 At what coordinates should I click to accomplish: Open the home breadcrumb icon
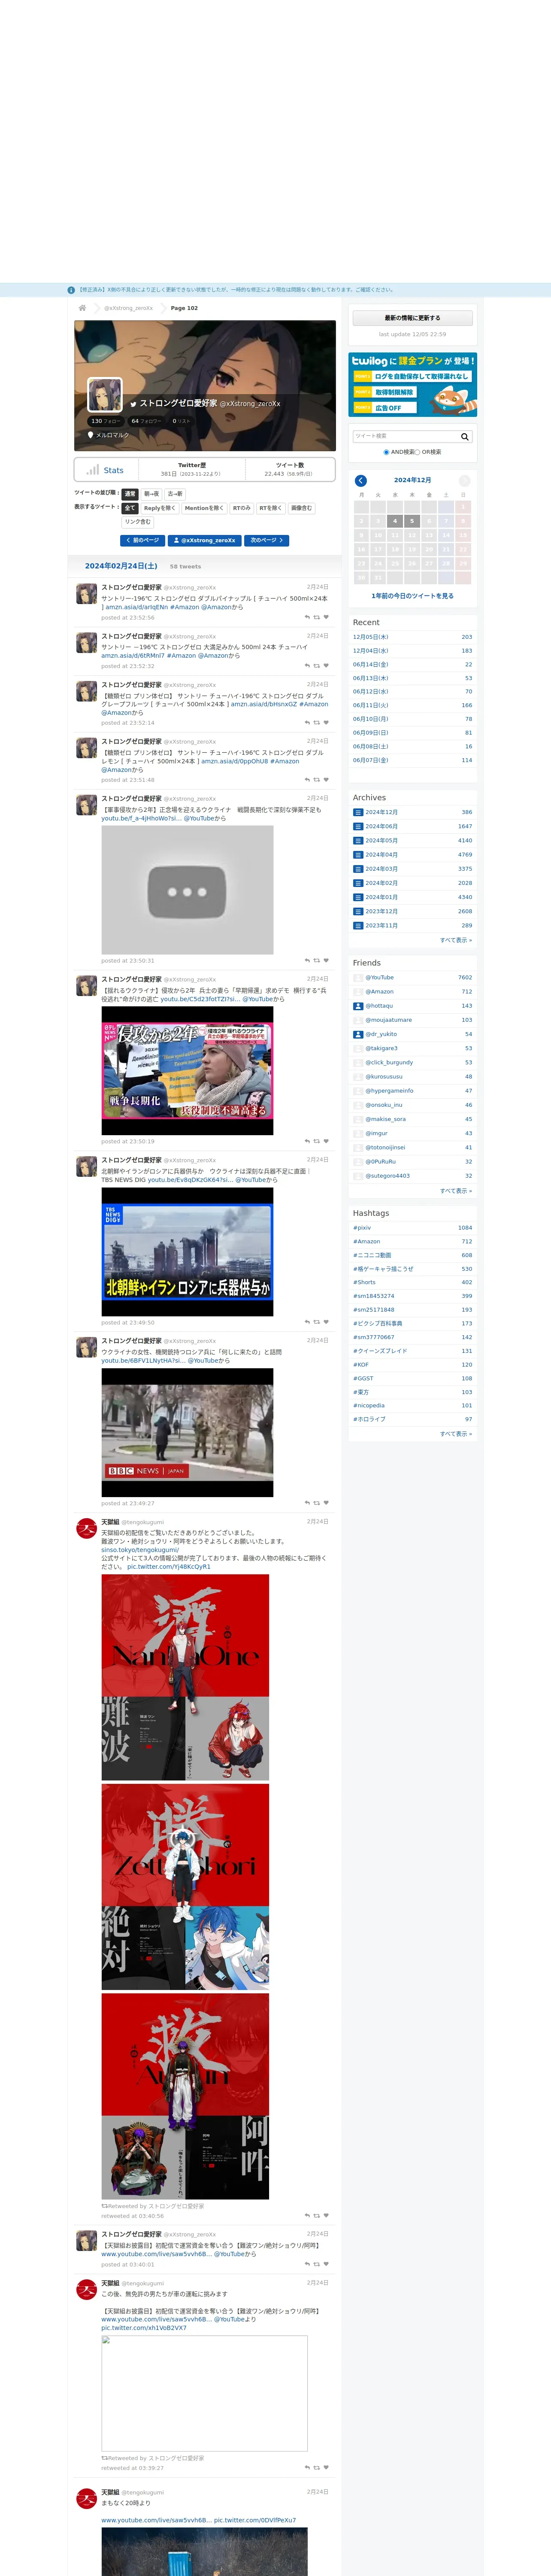(82, 308)
